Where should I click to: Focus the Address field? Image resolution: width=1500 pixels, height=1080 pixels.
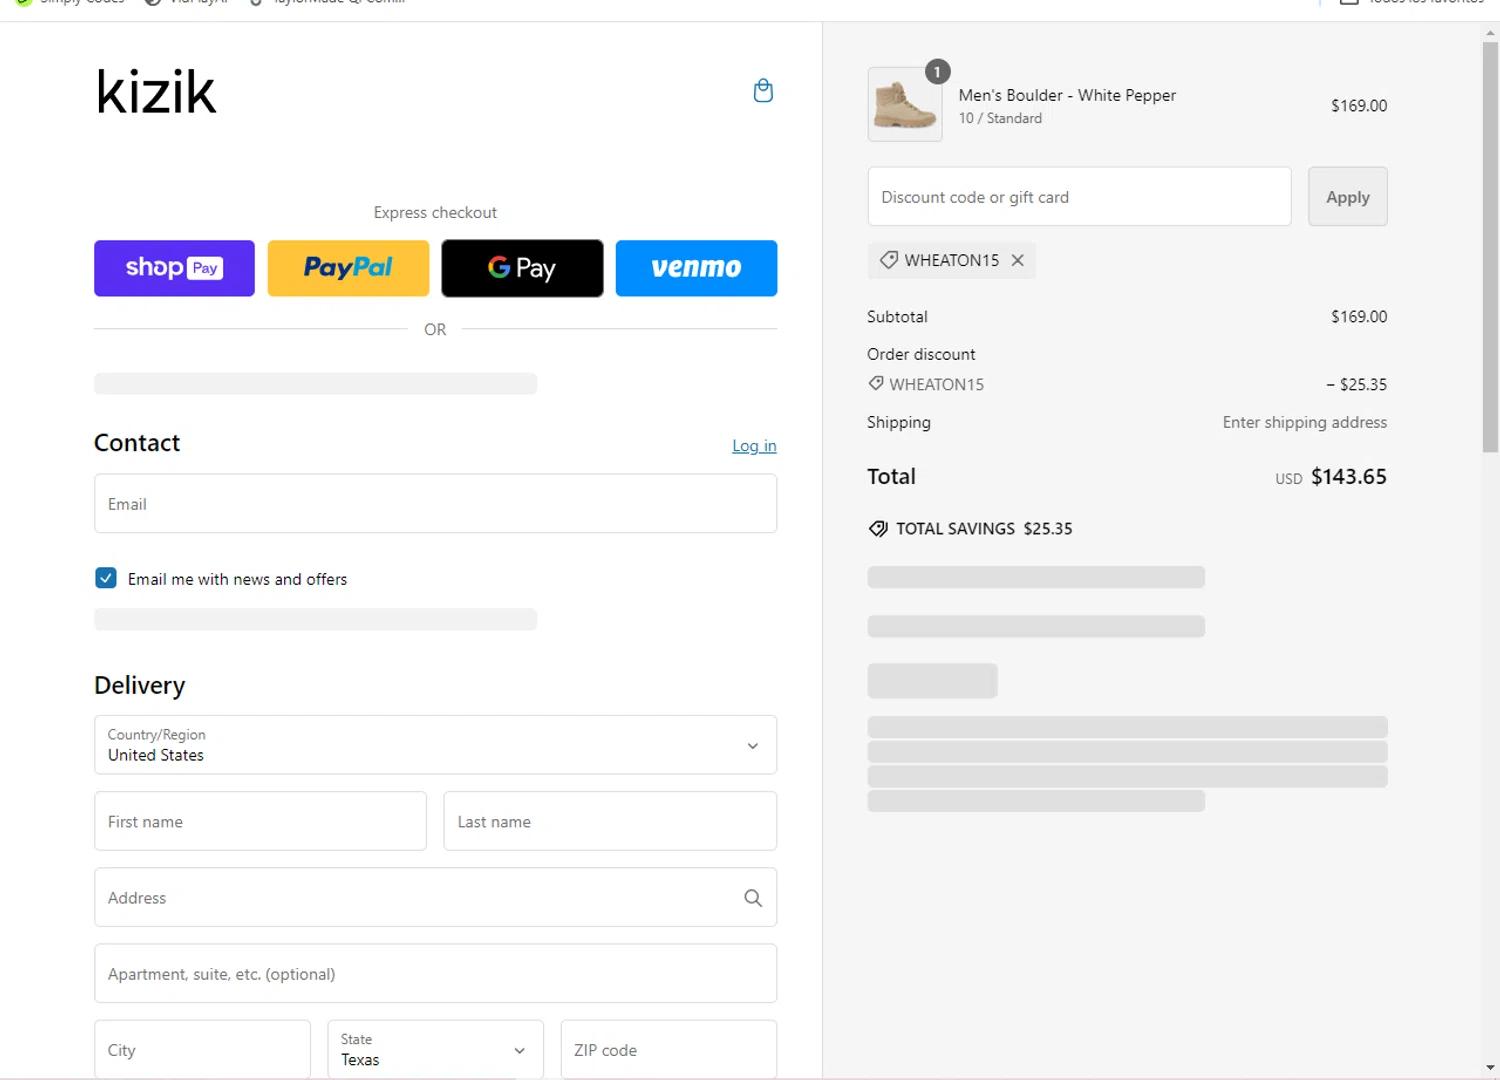pos(435,897)
